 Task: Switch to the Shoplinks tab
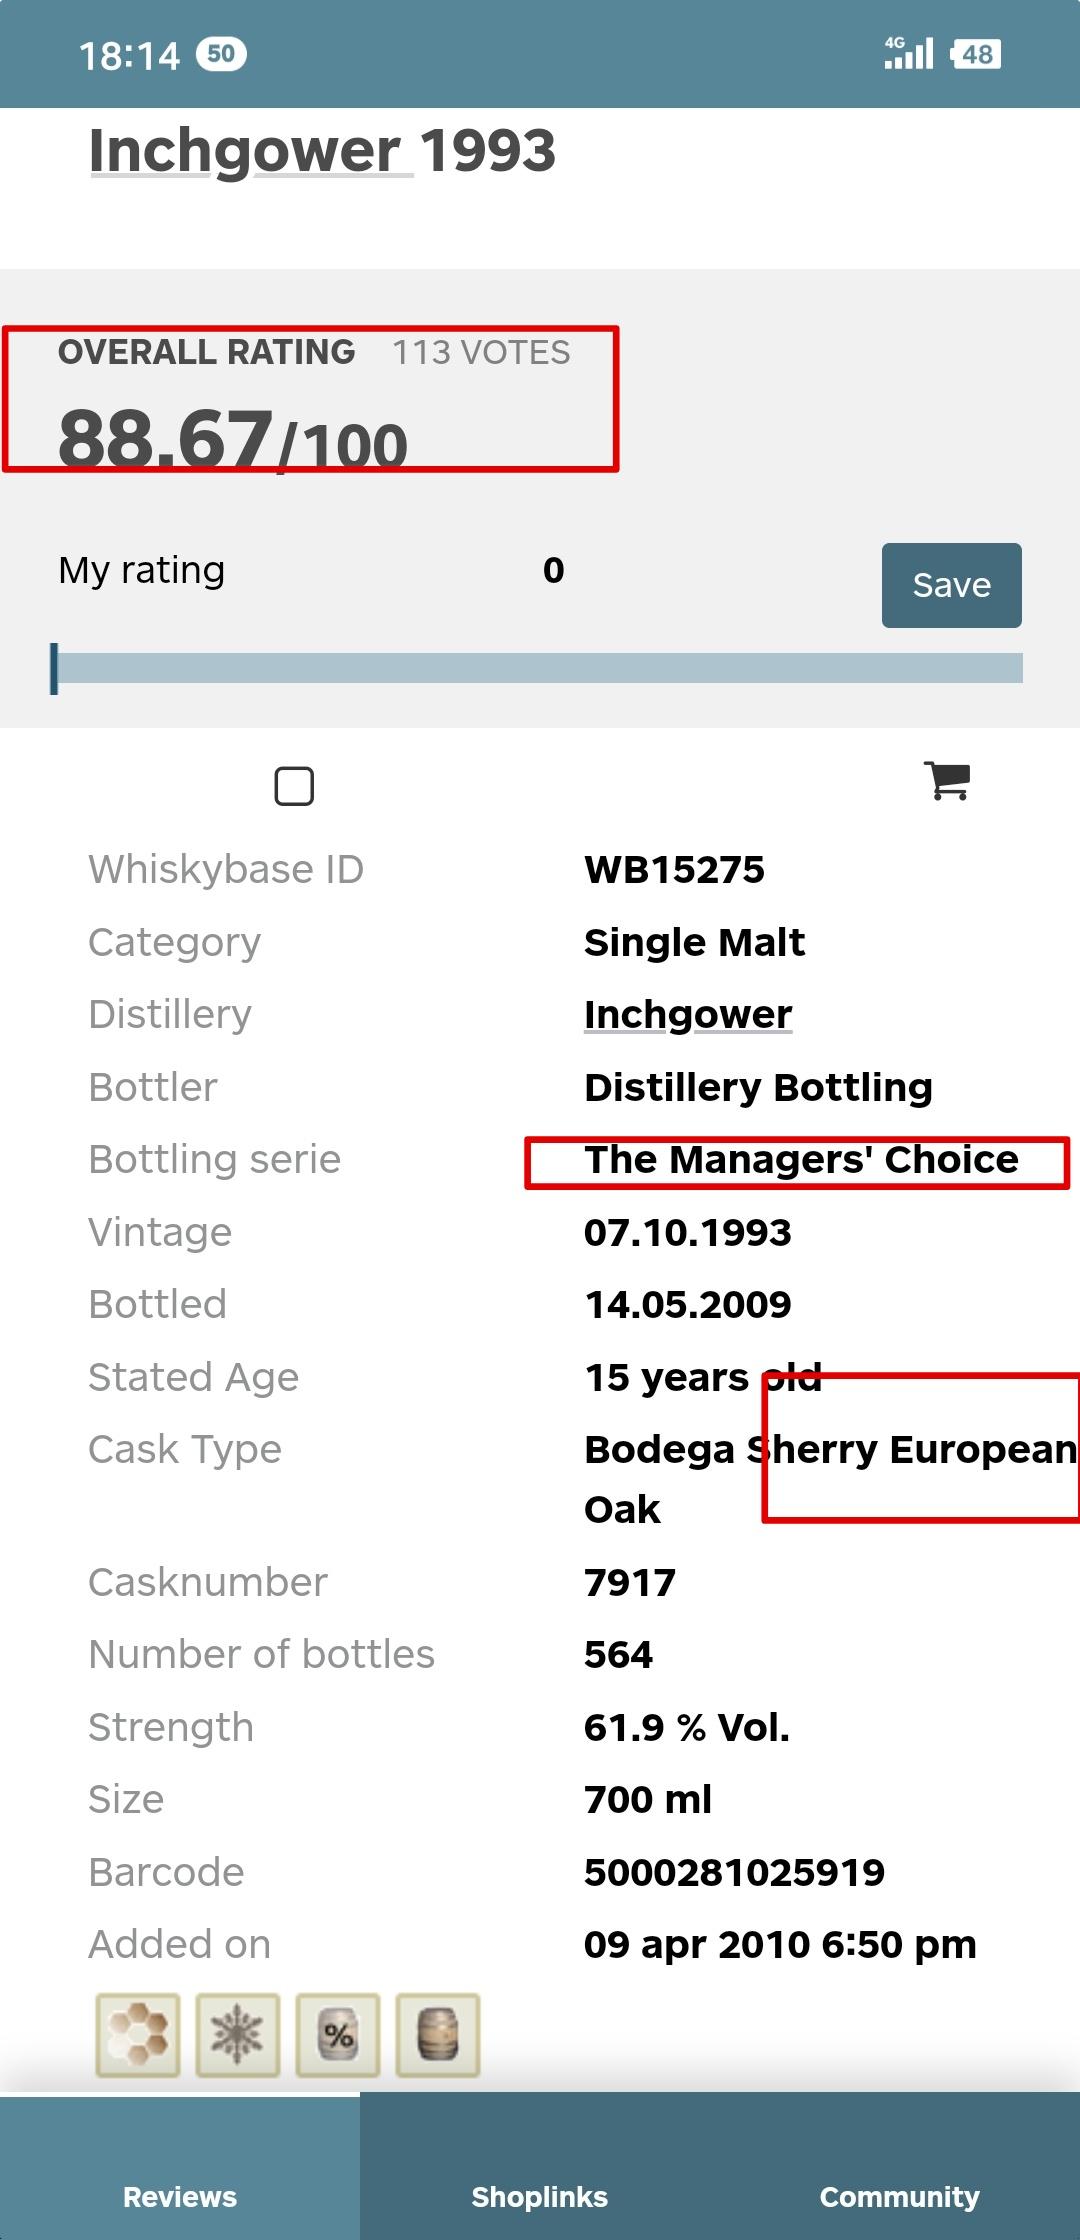(x=540, y=2196)
